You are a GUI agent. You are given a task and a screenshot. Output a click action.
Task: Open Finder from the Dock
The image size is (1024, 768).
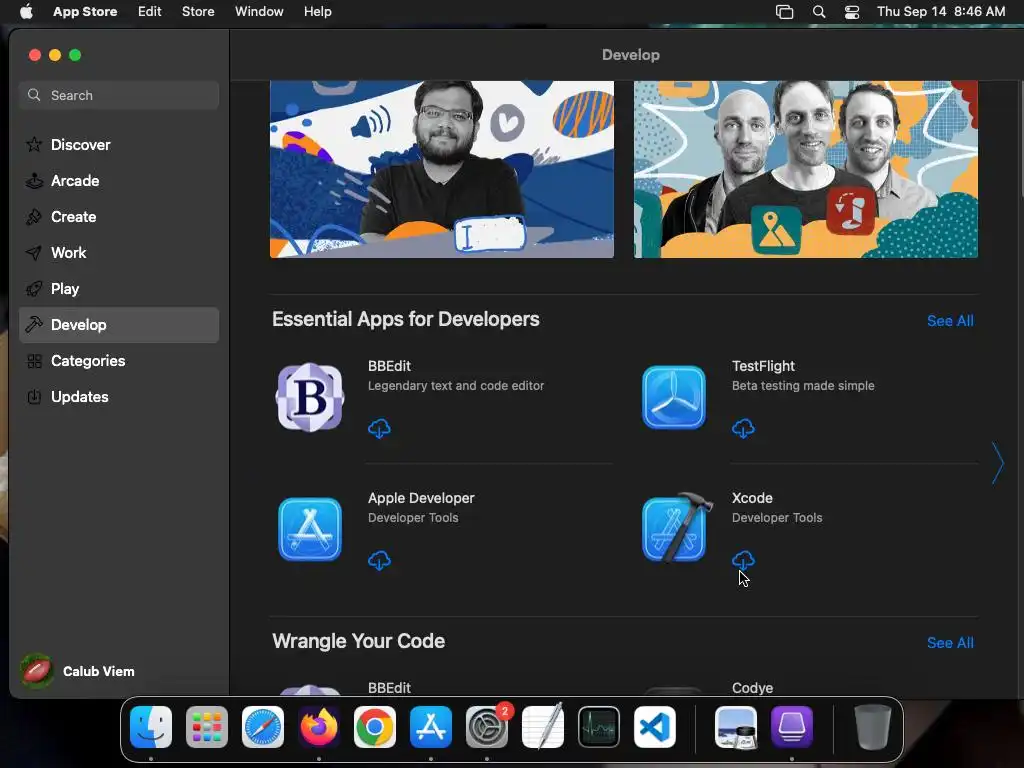(x=151, y=727)
